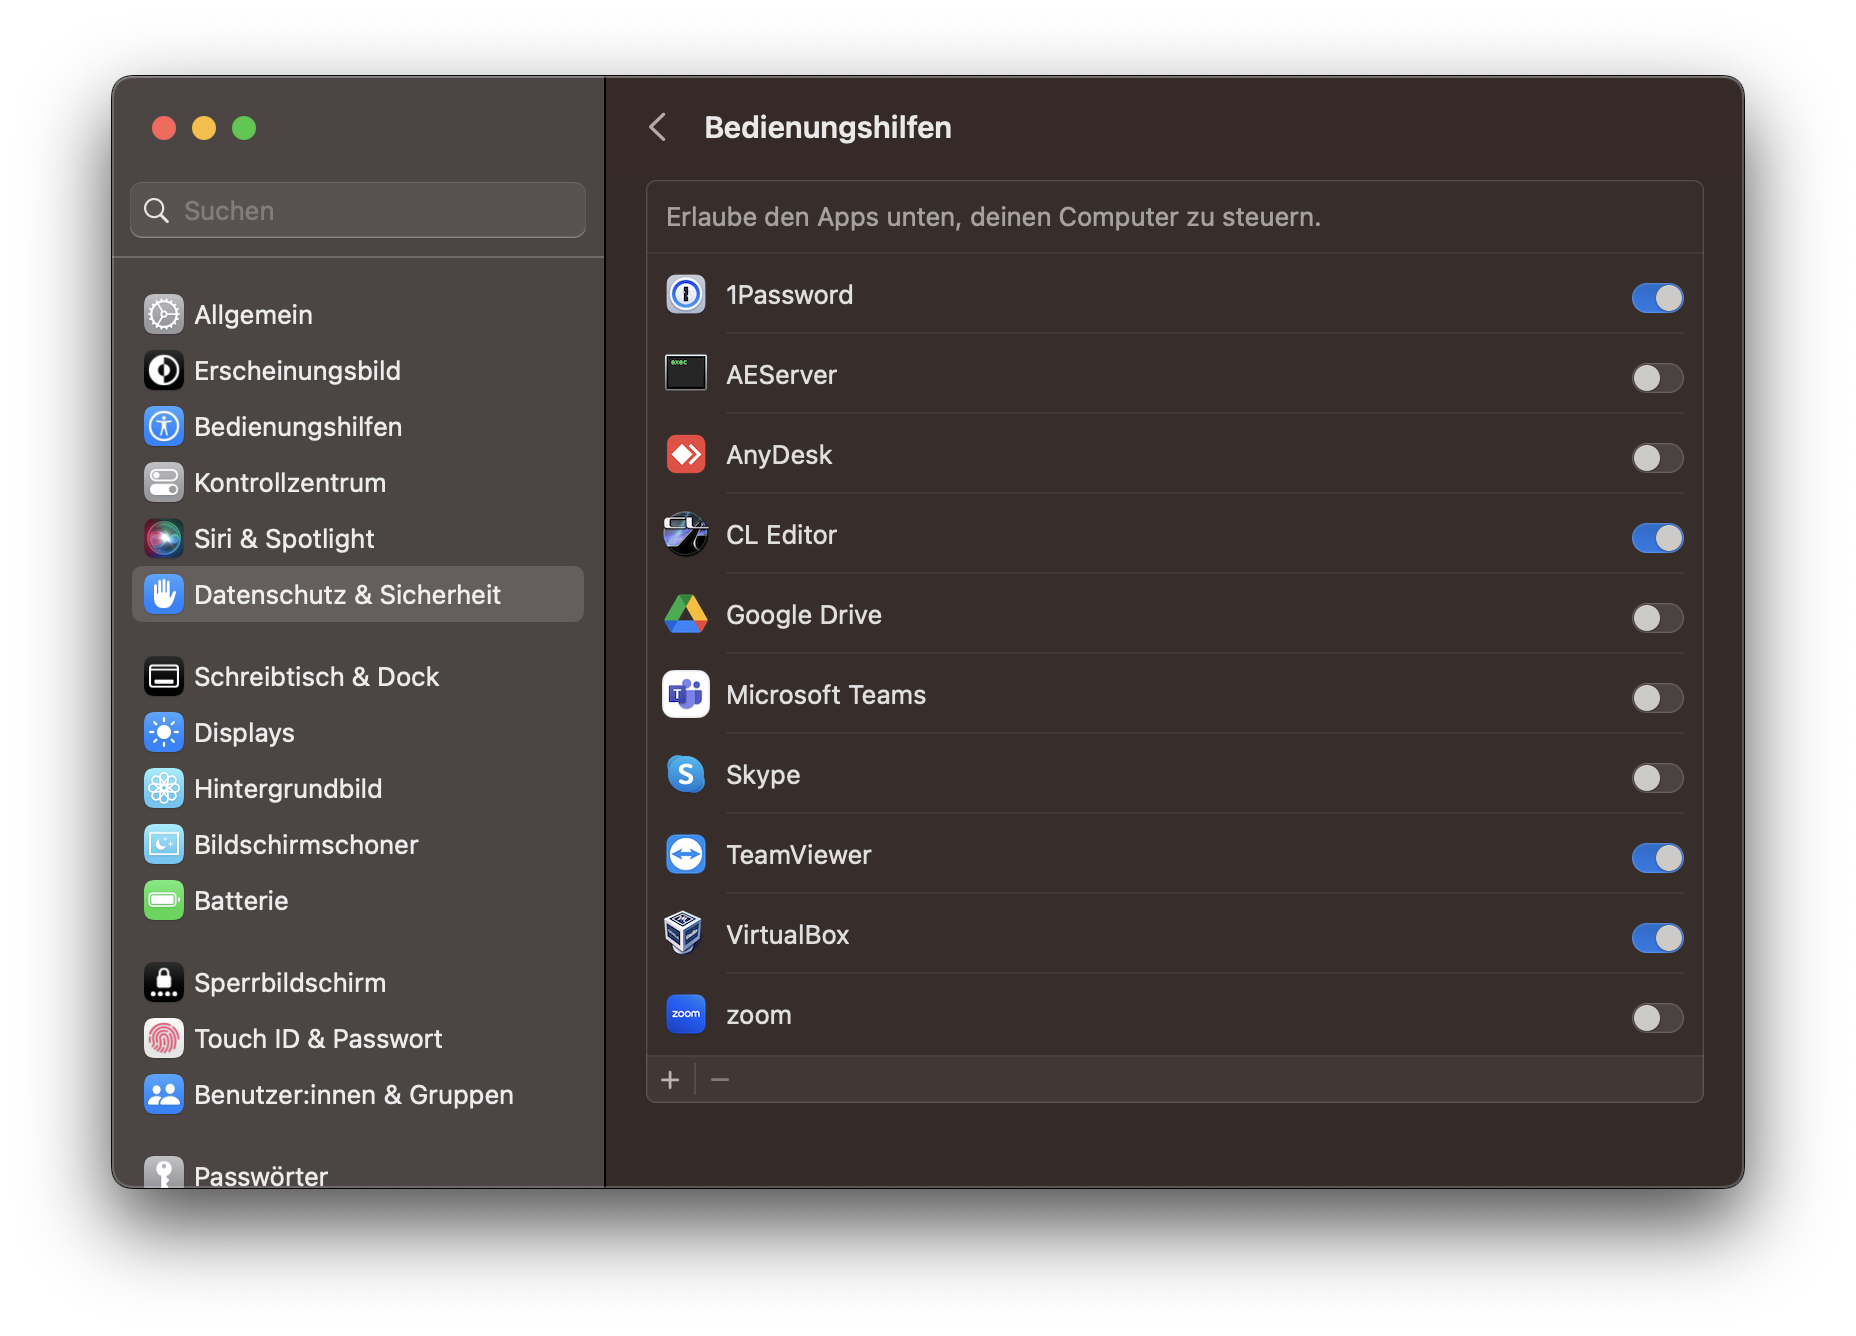Open the Allgemein settings label

tap(253, 314)
